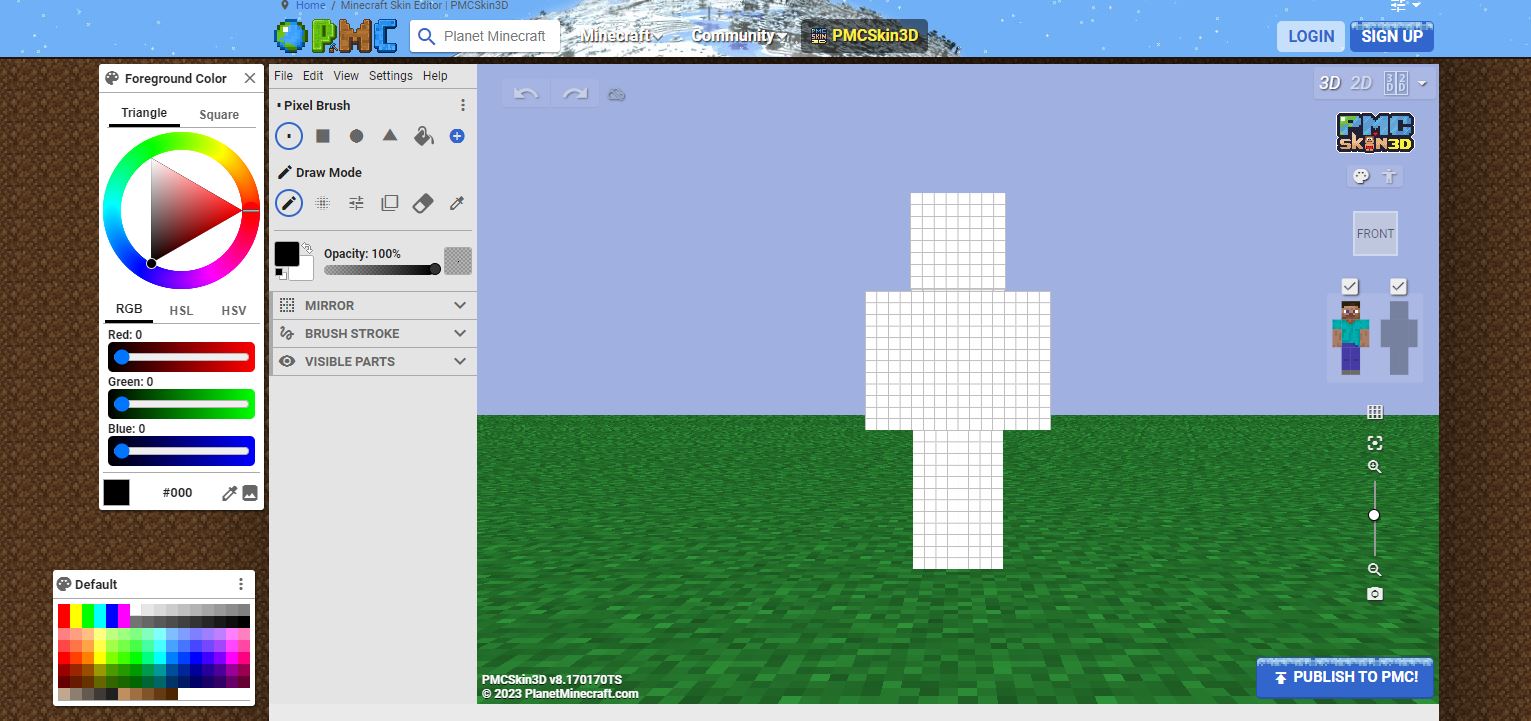Expand the BRUSH STROKE section
The height and width of the screenshot is (721, 1531).
[x=374, y=333]
